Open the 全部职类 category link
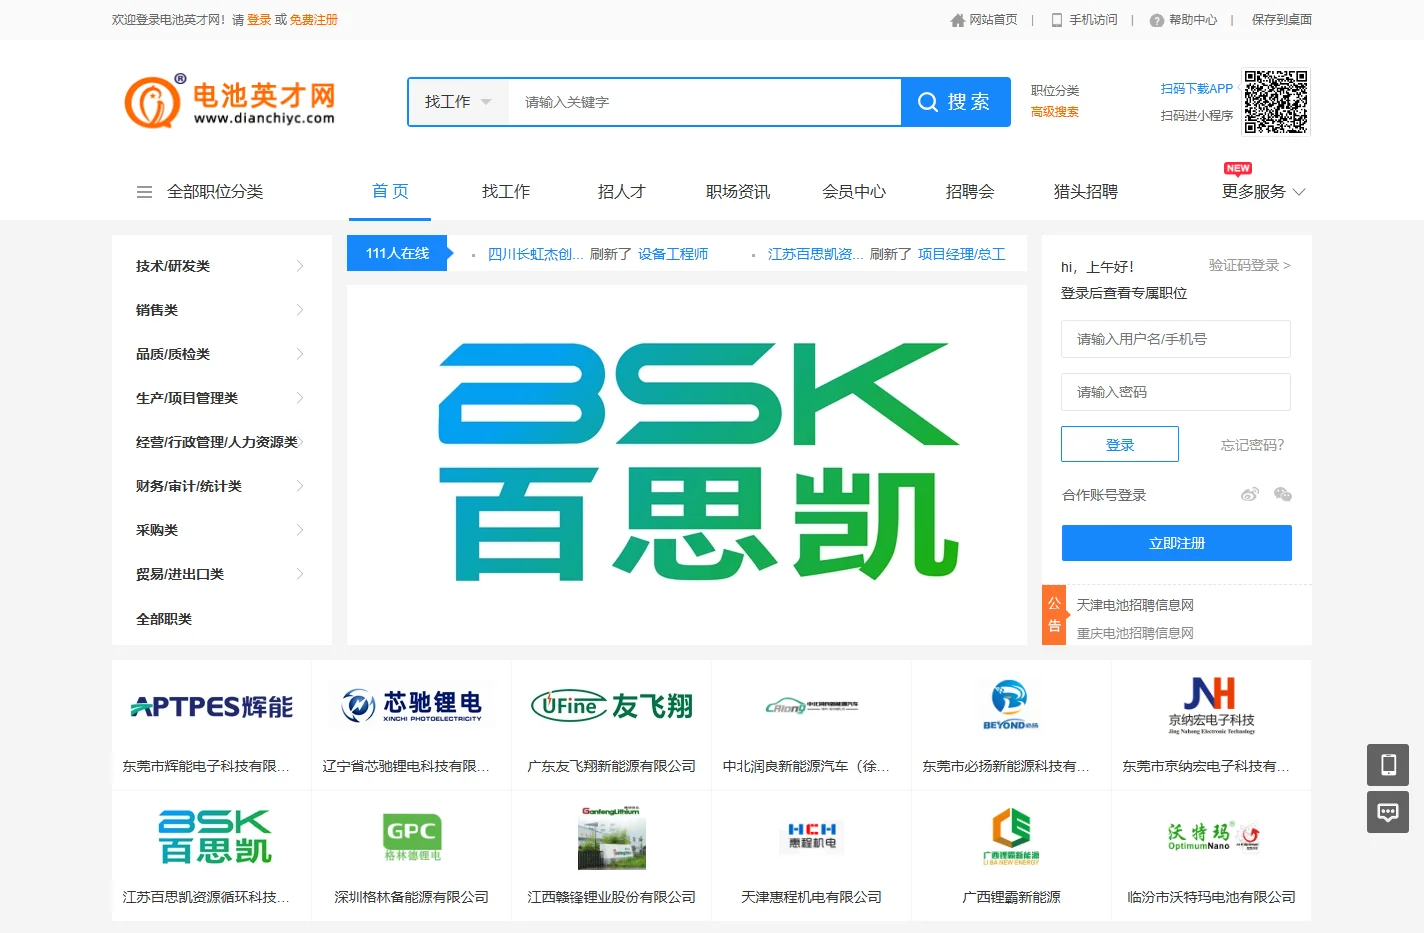The width and height of the screenshot is (1424, 933). (164, 619)
